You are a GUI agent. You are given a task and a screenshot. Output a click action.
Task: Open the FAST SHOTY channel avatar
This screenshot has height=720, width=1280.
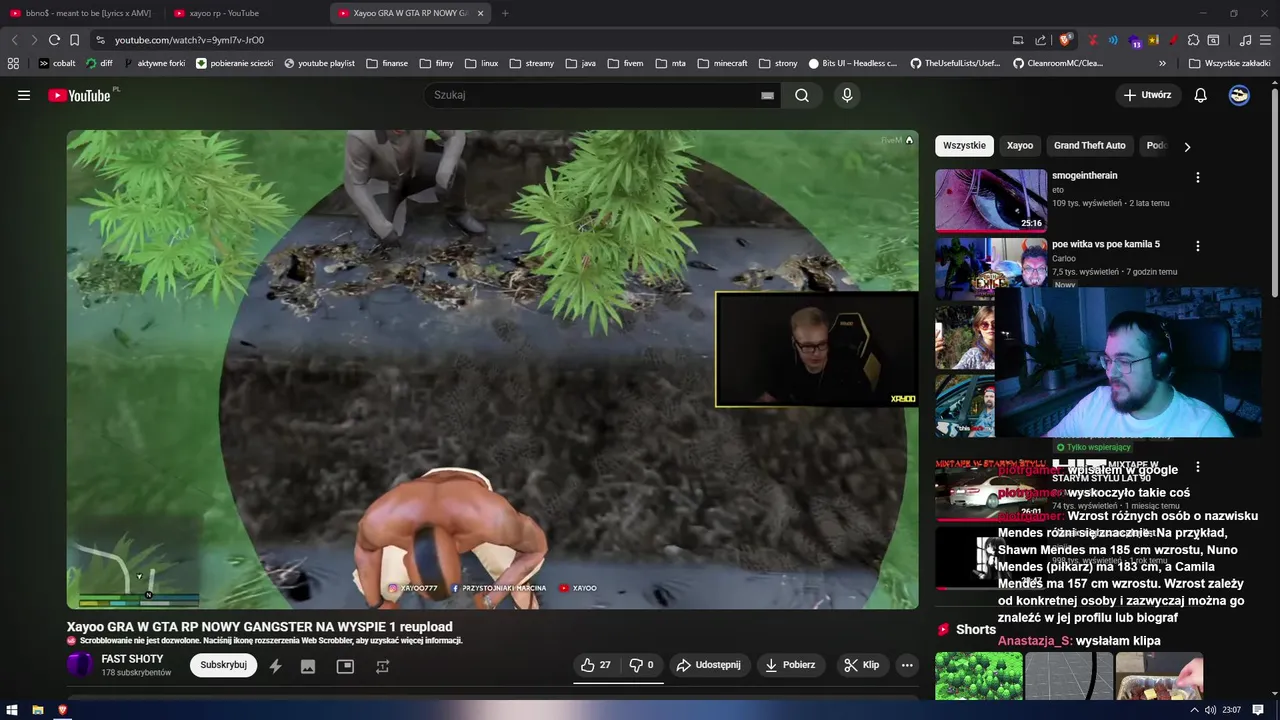[80, 665]
